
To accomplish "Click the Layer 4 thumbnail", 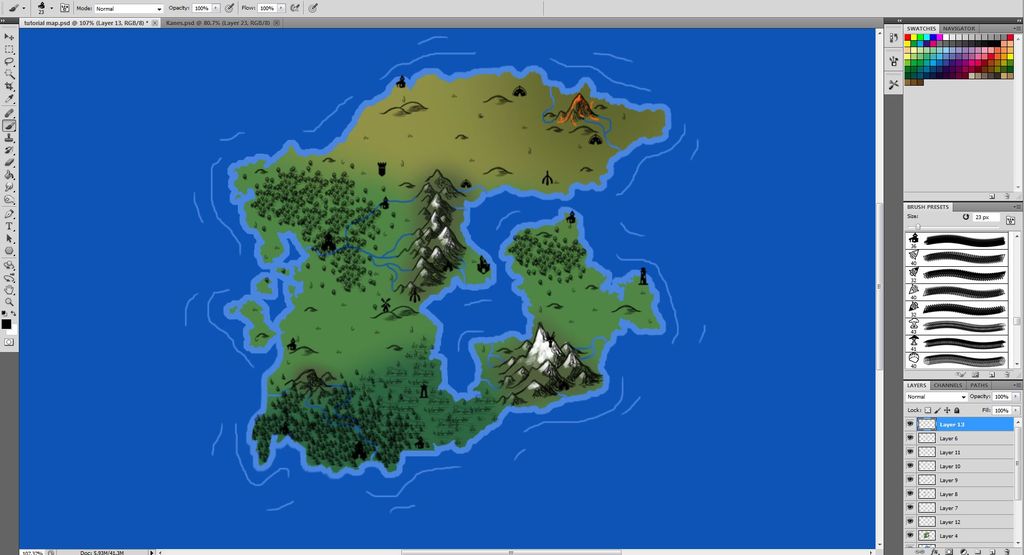I will pos(927,536).
